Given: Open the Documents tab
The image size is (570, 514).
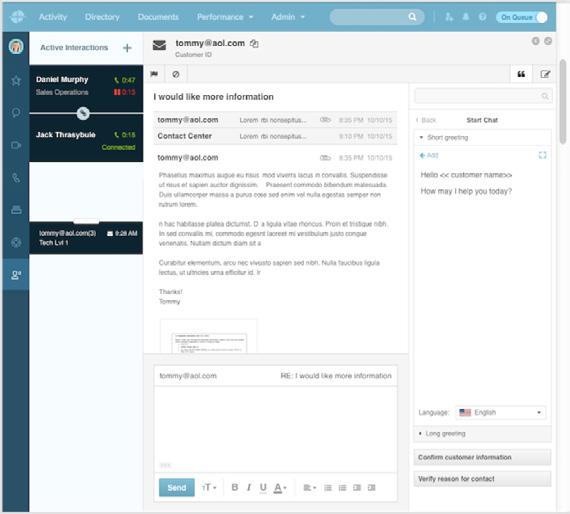Looking at the screenshot, I should click(x=158, y=17).
